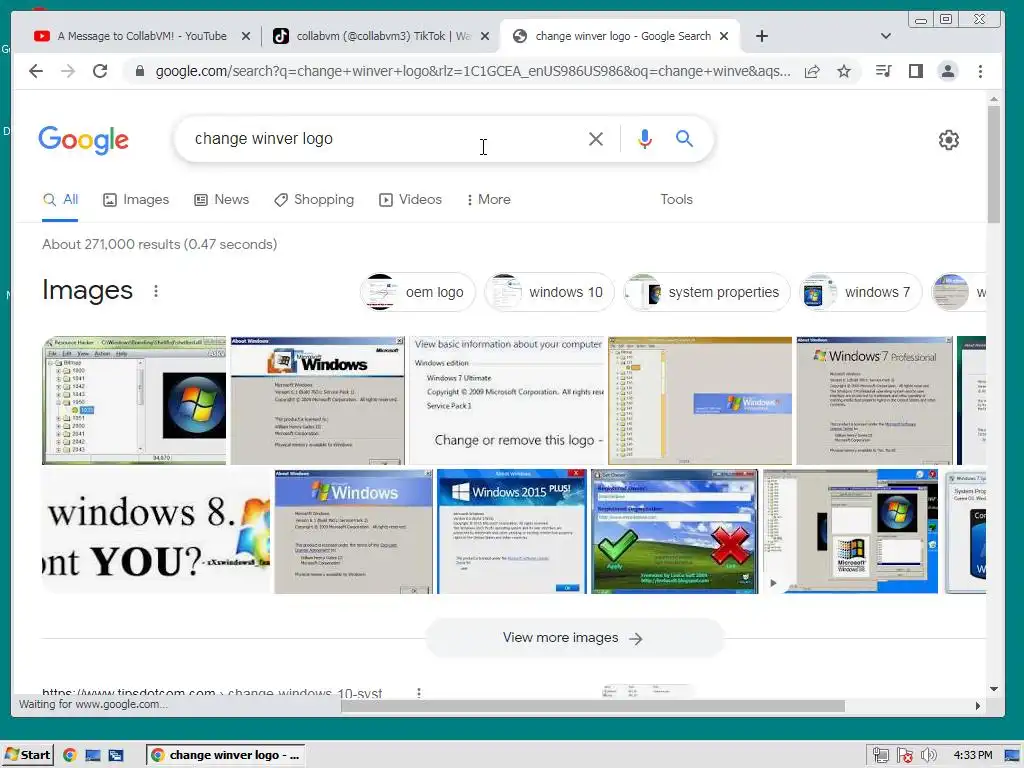The height and width of the screenshot is (768, 1024).
Task: Open the three-dot options beside Images heading
Action: [x=155, y=291]
